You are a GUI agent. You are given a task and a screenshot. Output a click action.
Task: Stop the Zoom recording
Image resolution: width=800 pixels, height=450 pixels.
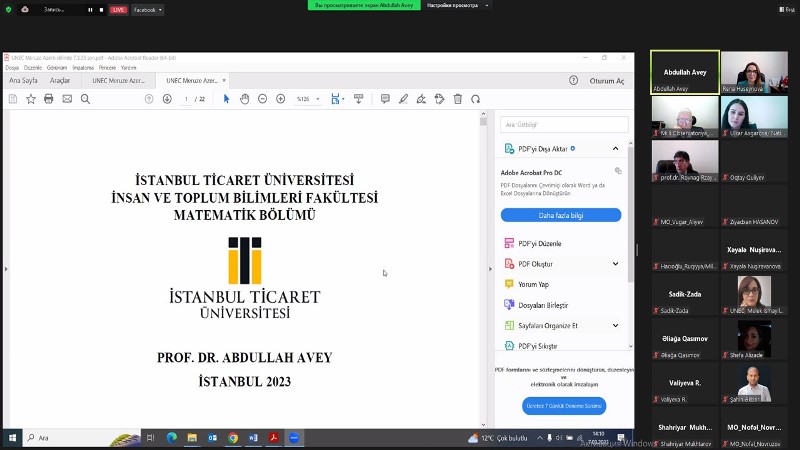point(101,10)
